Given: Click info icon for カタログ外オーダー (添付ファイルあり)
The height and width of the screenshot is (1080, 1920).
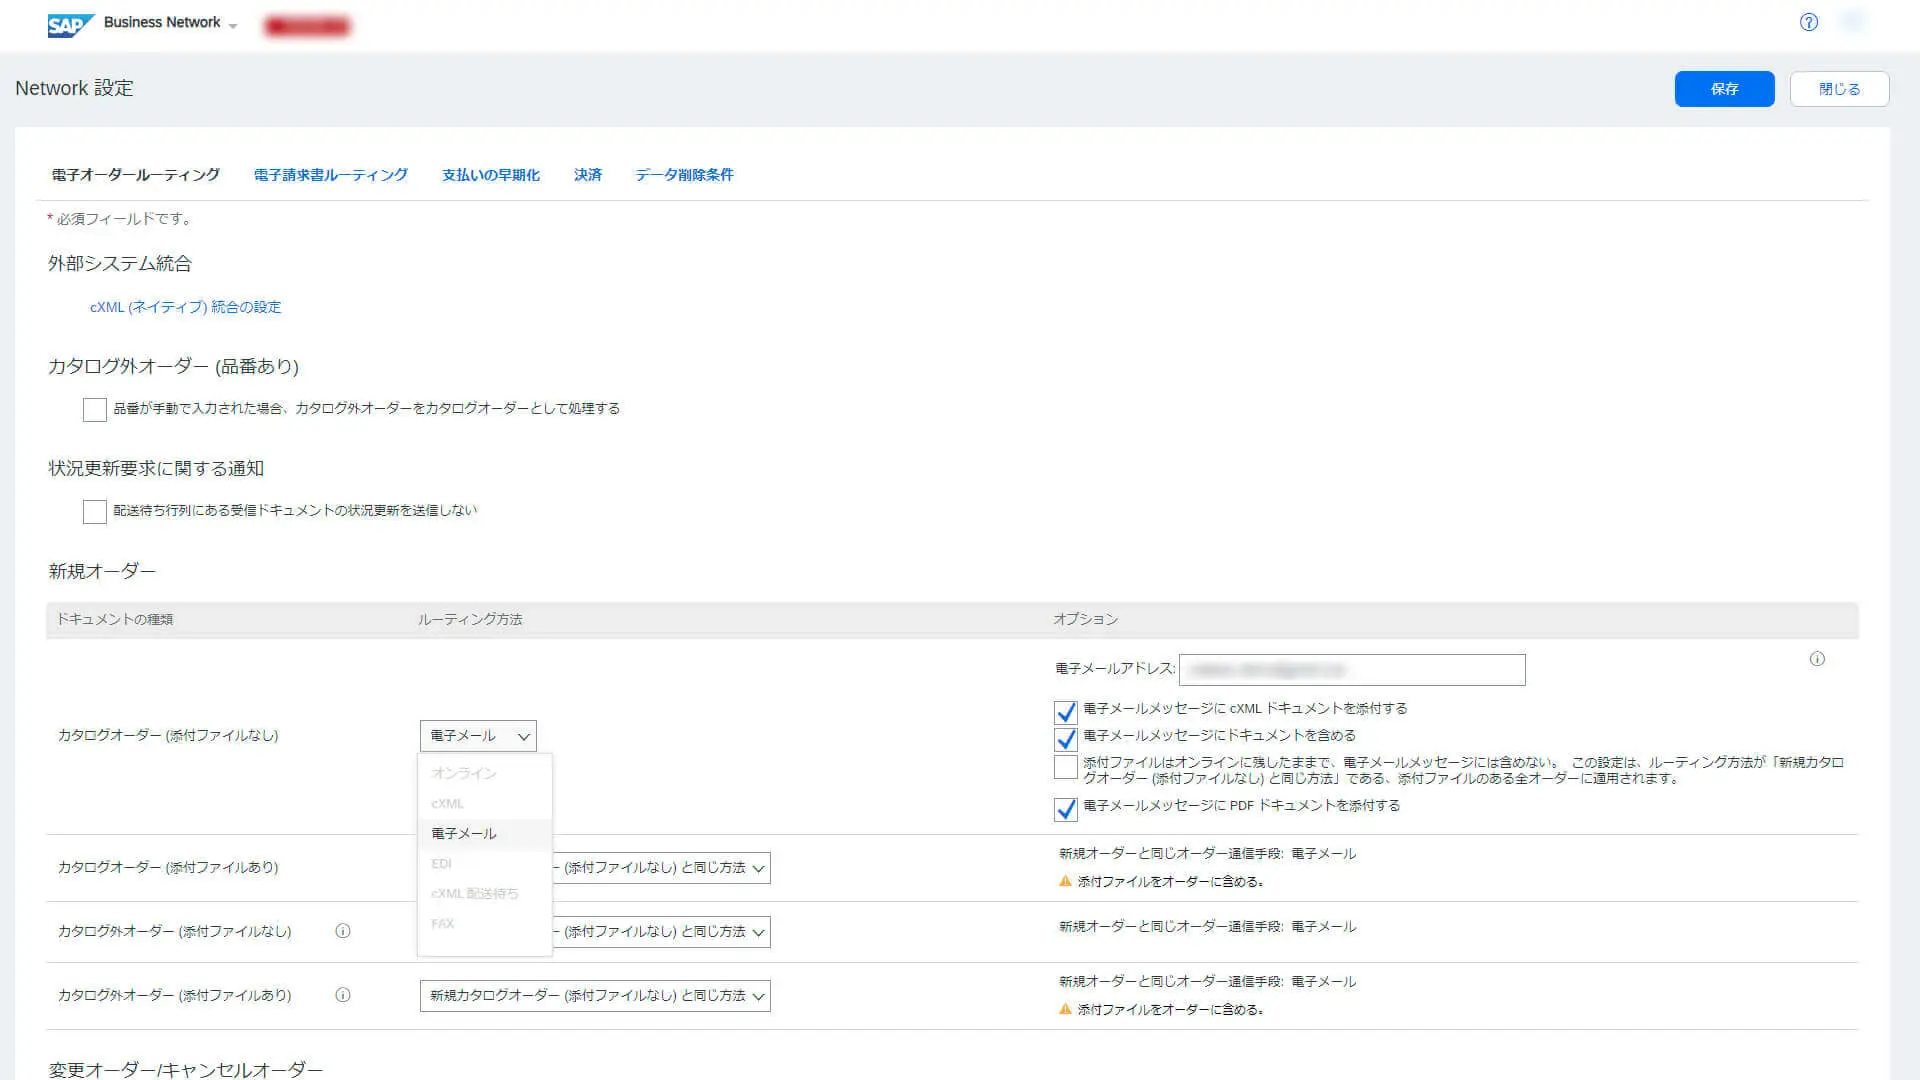Looking at the screenshot, I should click(x=343, y=995).
